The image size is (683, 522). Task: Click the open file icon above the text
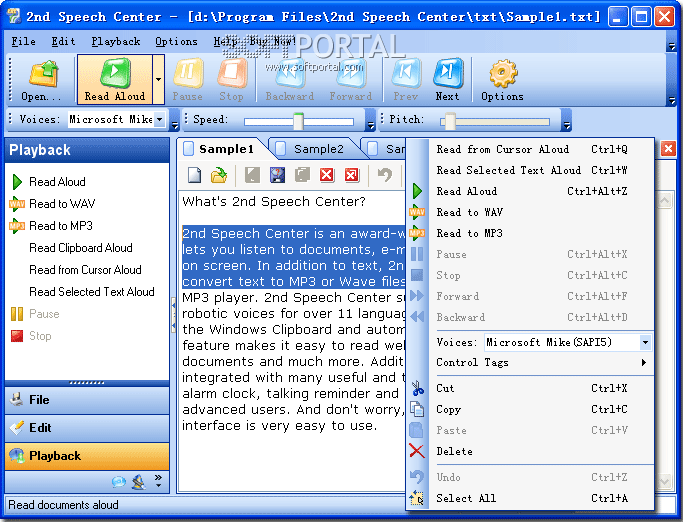coord(219,175)
